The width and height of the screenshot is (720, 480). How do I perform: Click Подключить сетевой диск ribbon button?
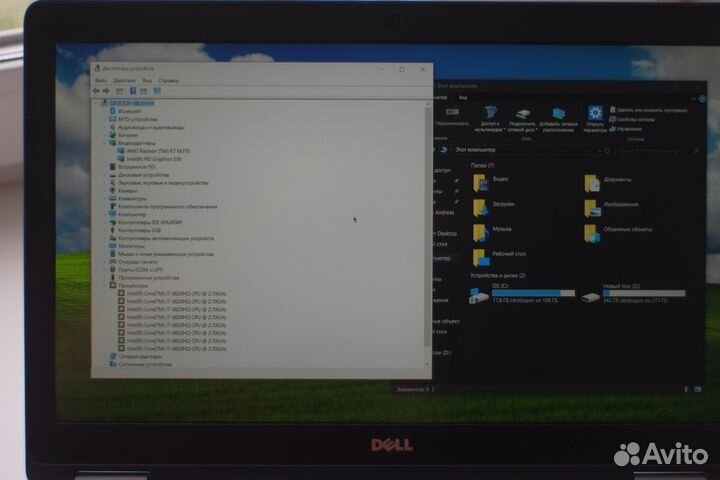[522, 119]
